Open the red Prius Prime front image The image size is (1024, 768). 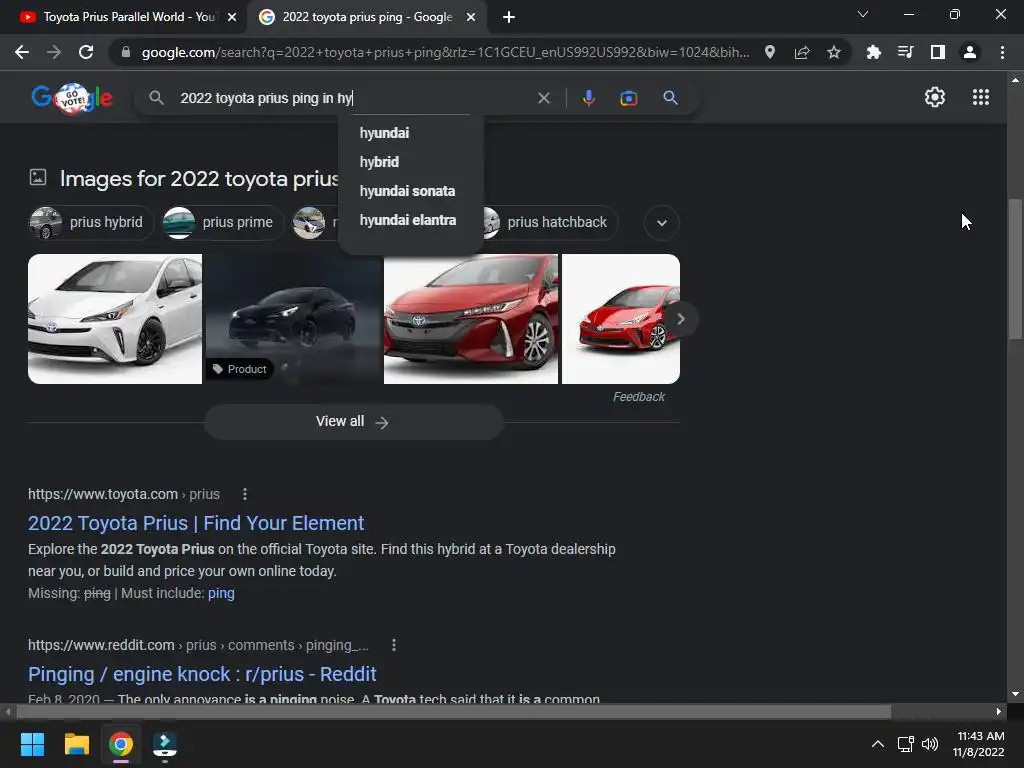tap(471, 319)
